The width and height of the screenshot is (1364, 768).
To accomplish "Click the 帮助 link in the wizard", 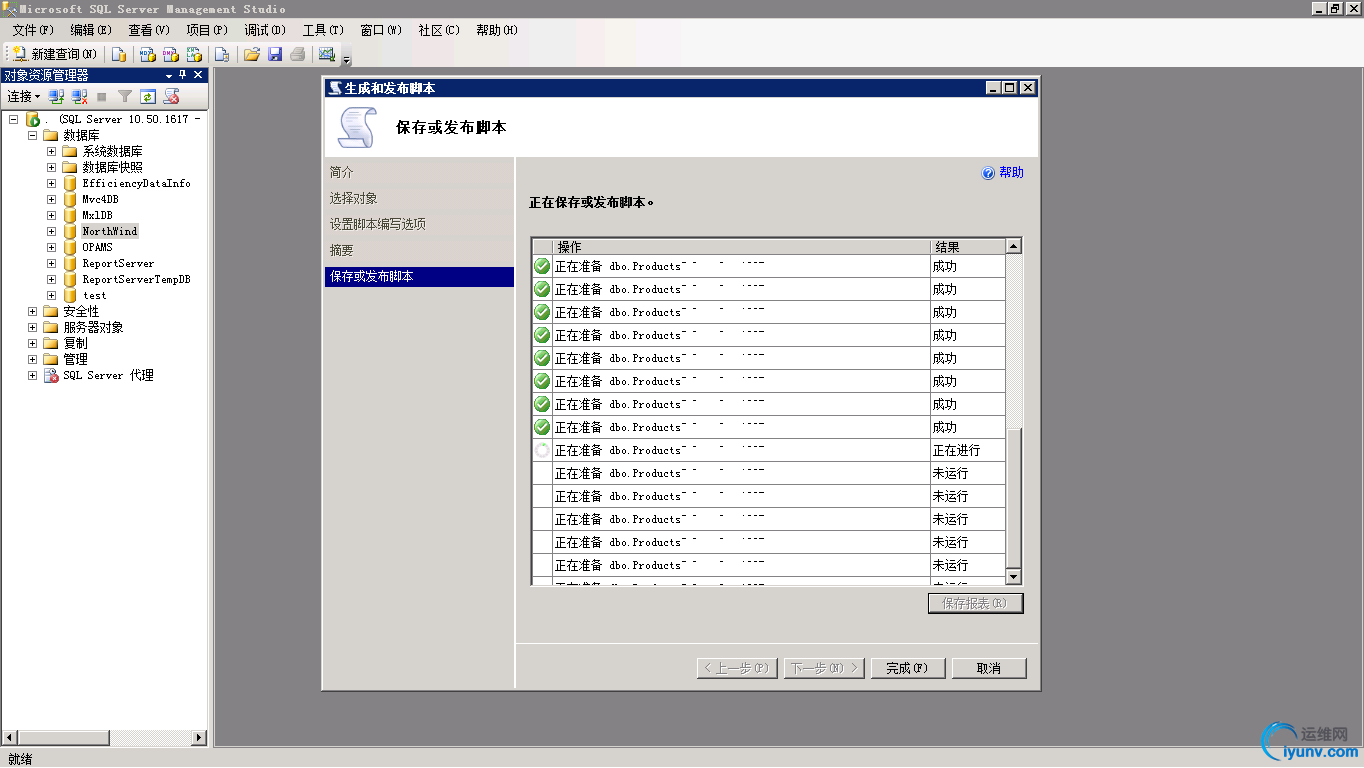I will [1003, 172].
